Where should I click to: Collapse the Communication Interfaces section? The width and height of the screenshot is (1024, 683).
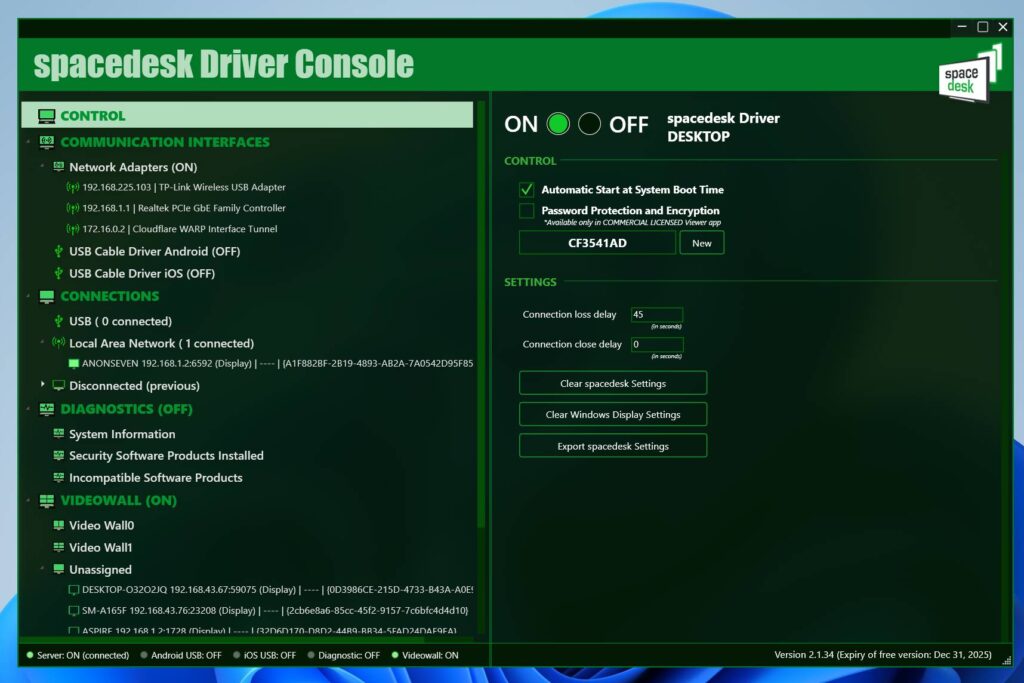tap(29, 142)
